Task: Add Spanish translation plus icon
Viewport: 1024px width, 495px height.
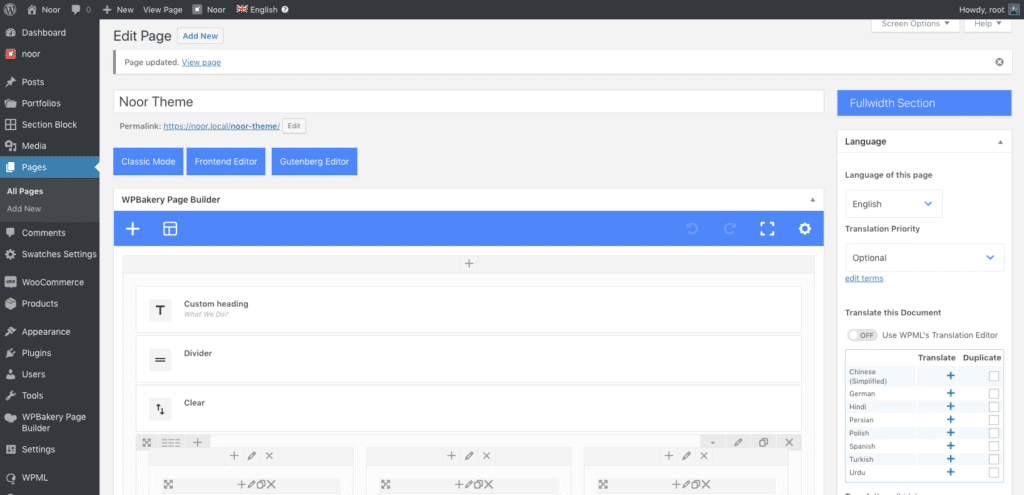Action: click(x=951, y=446)
